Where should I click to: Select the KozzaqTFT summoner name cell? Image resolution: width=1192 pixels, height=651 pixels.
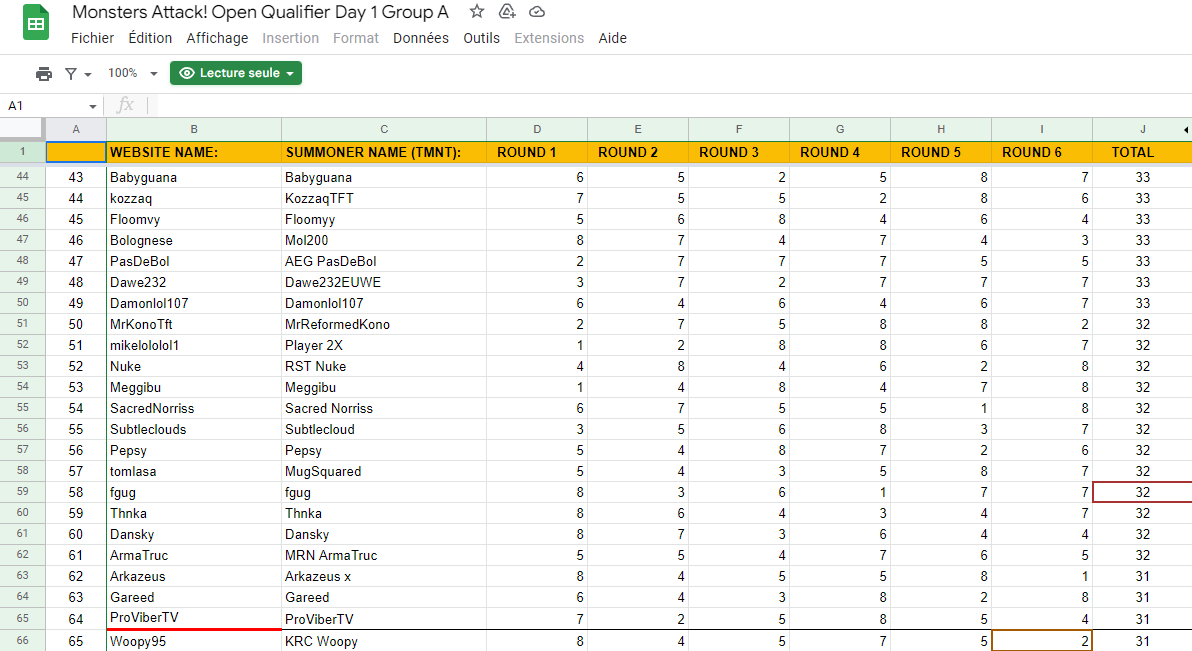coord(384,198)
